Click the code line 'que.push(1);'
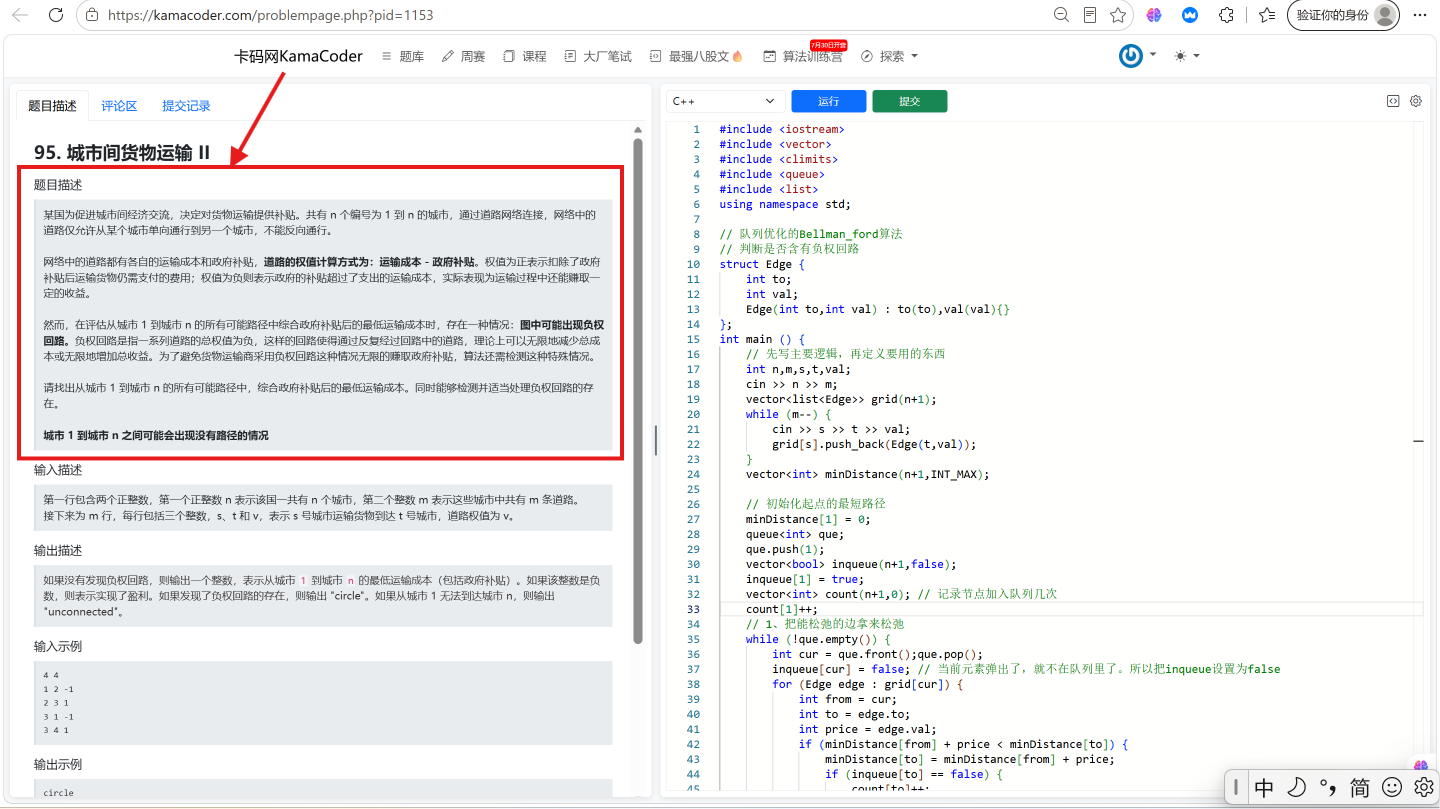The image size is (1440, 809). tap(785, 549)
